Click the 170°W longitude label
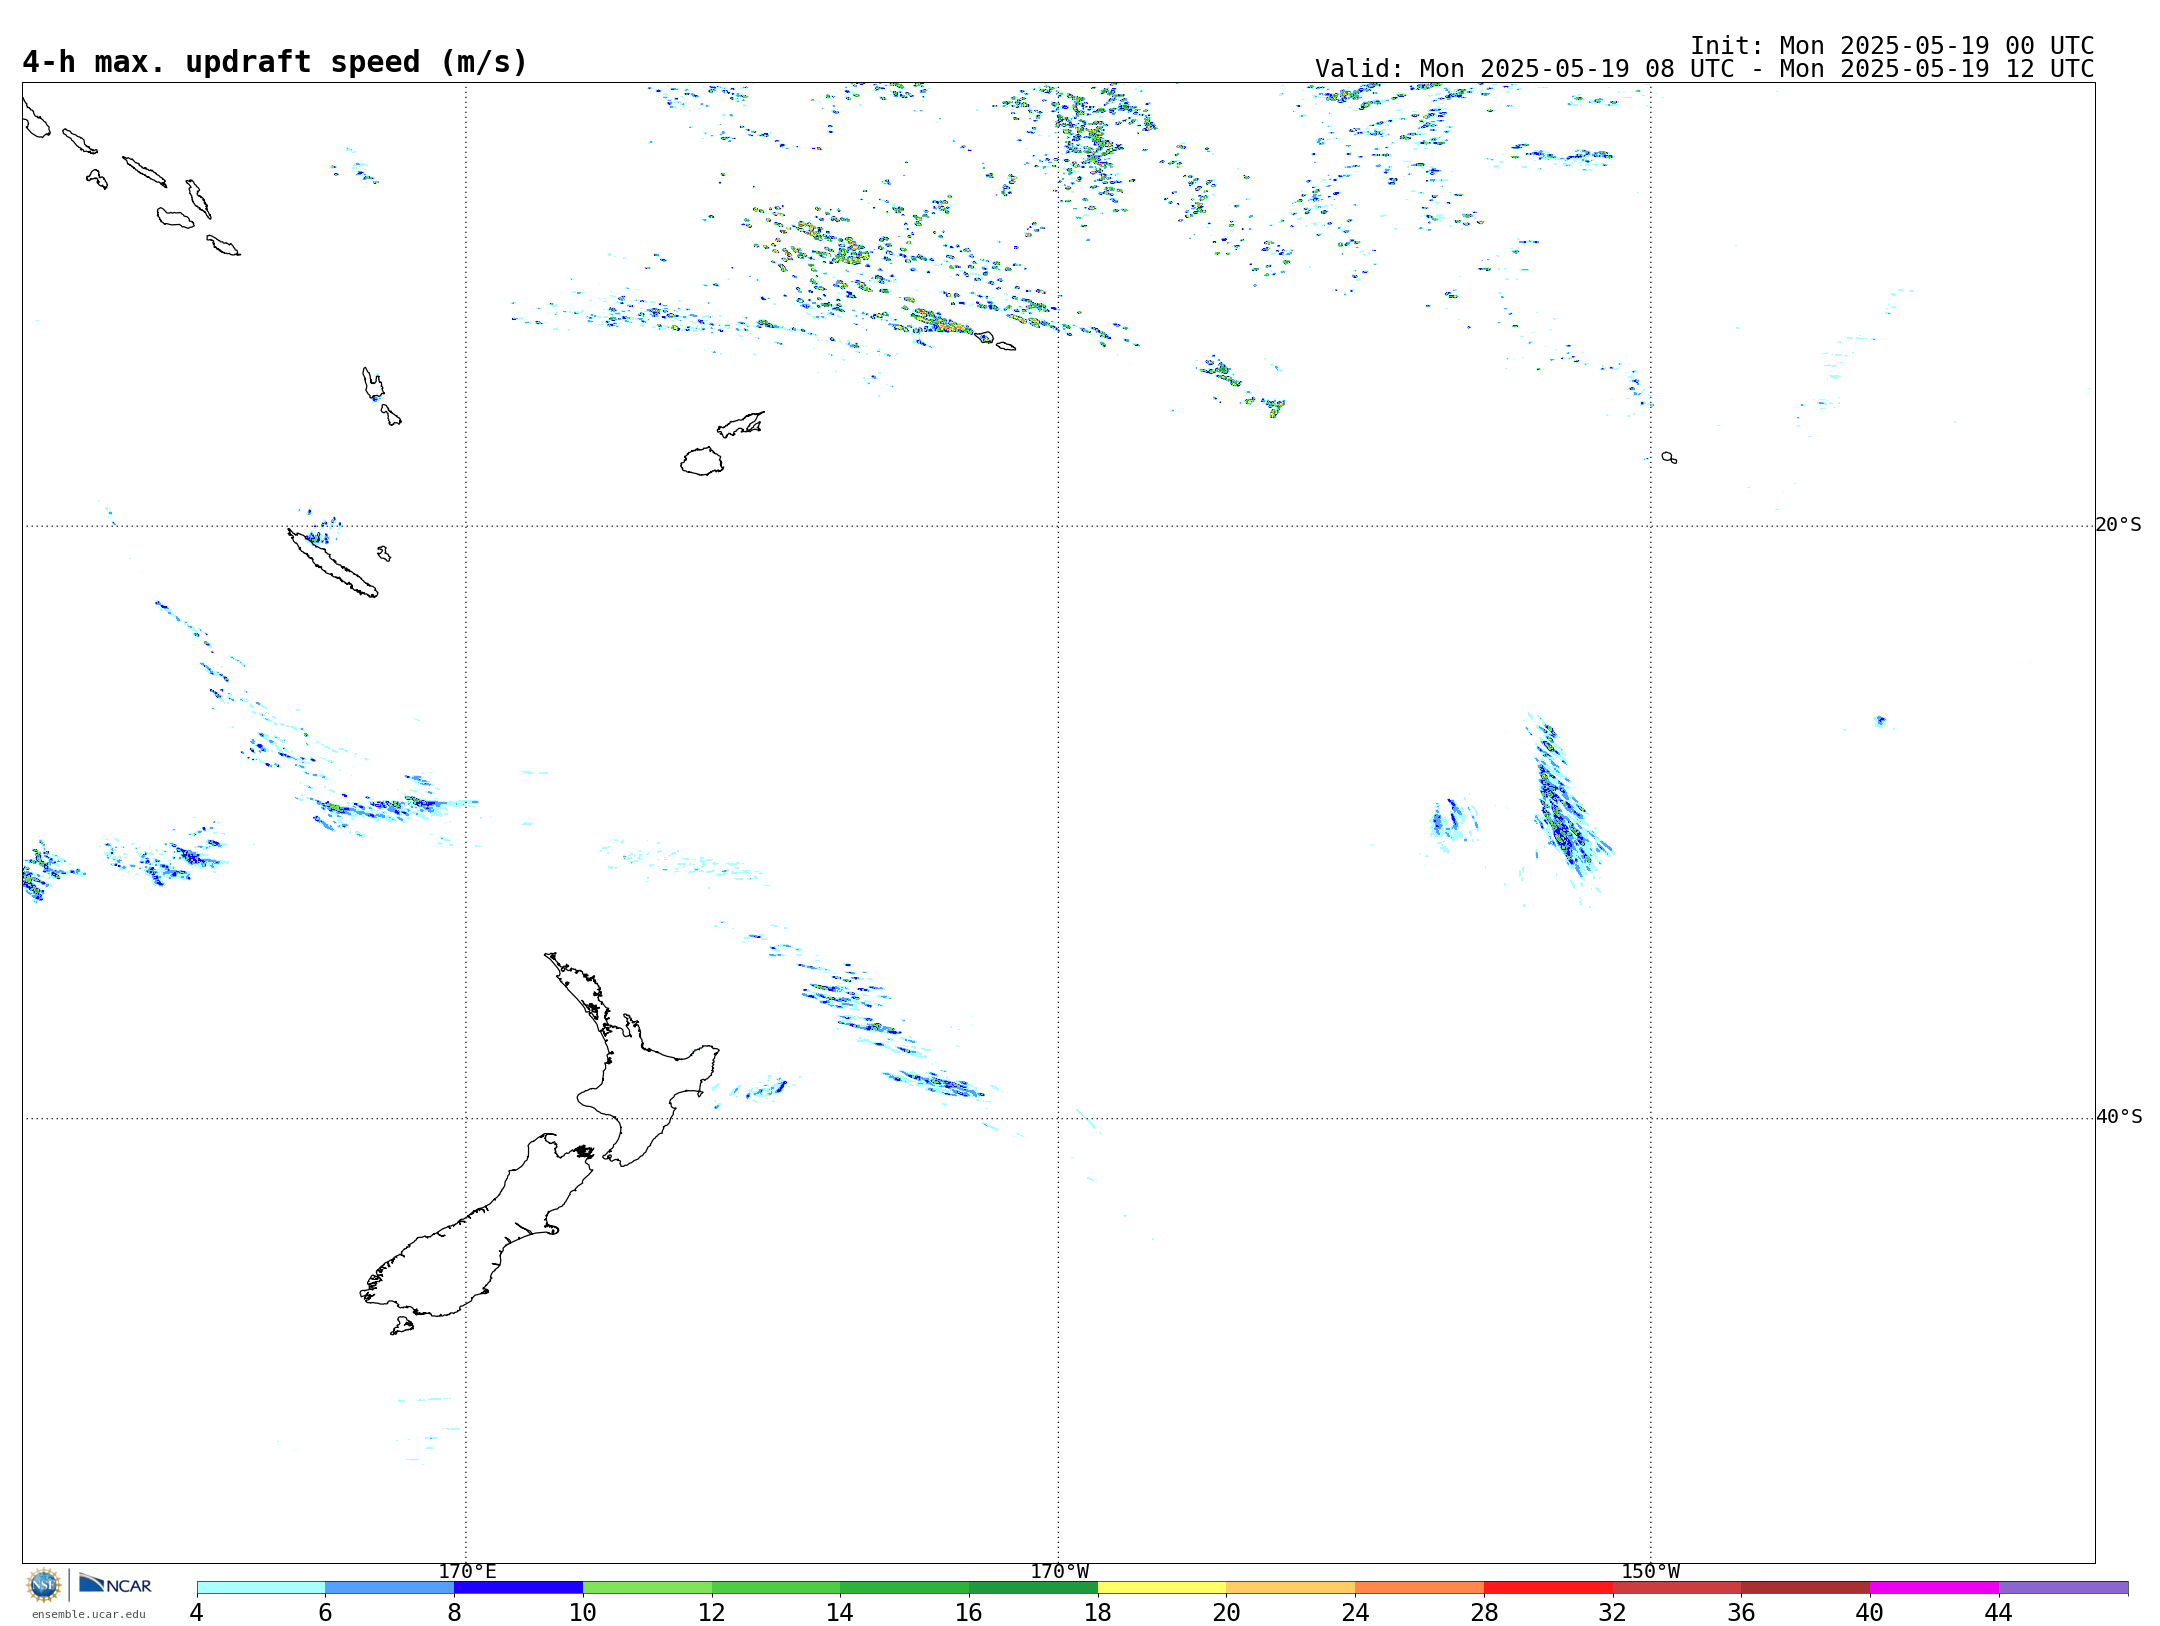Viewport: 2160px width, 1626px height. [1059, 1572]
